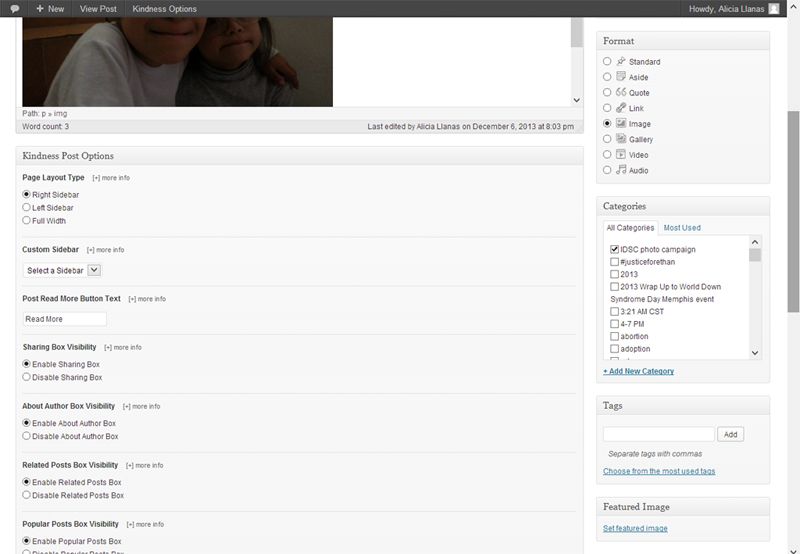Click the page scrollbar up arrow
Viewport: 800px width, 554px height.
(794, 6)
